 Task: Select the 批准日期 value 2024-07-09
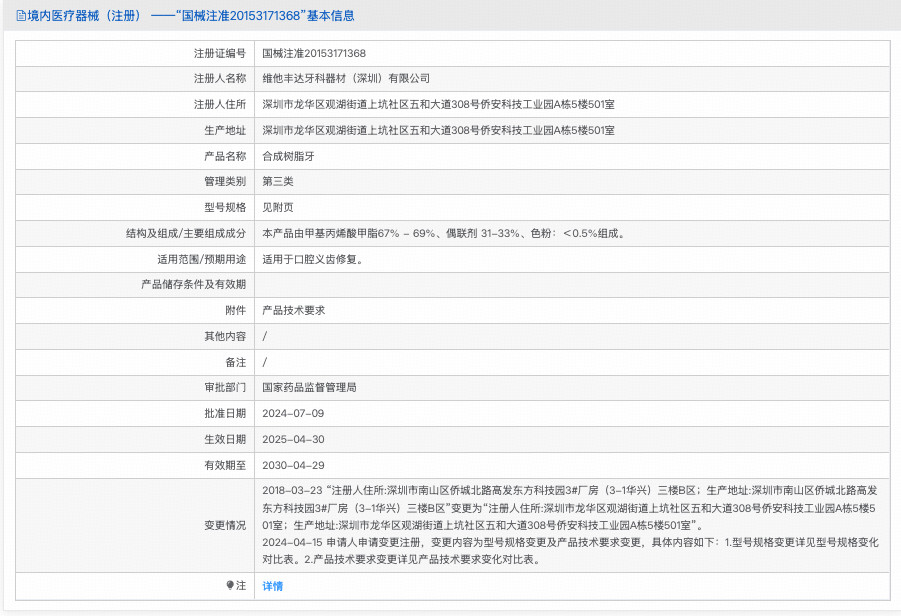(x=292, y=413)
